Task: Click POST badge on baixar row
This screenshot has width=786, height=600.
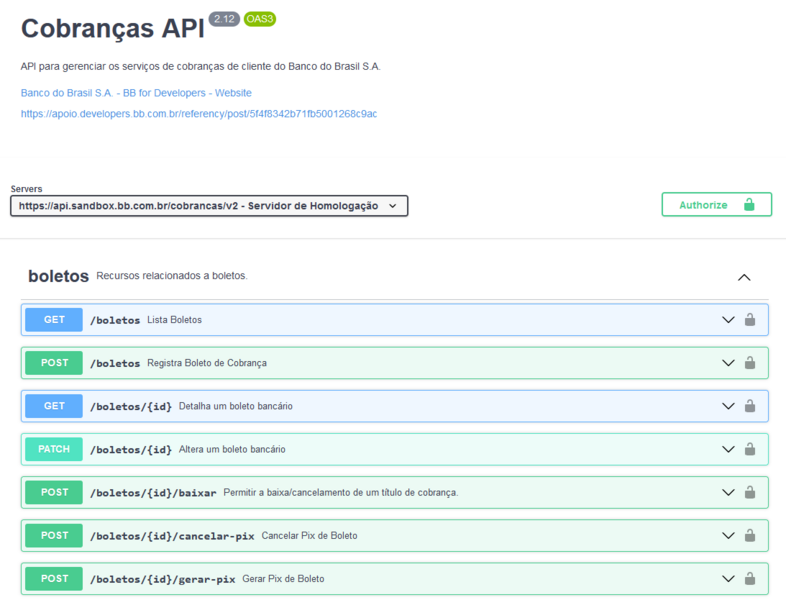Action: (54, 492)
